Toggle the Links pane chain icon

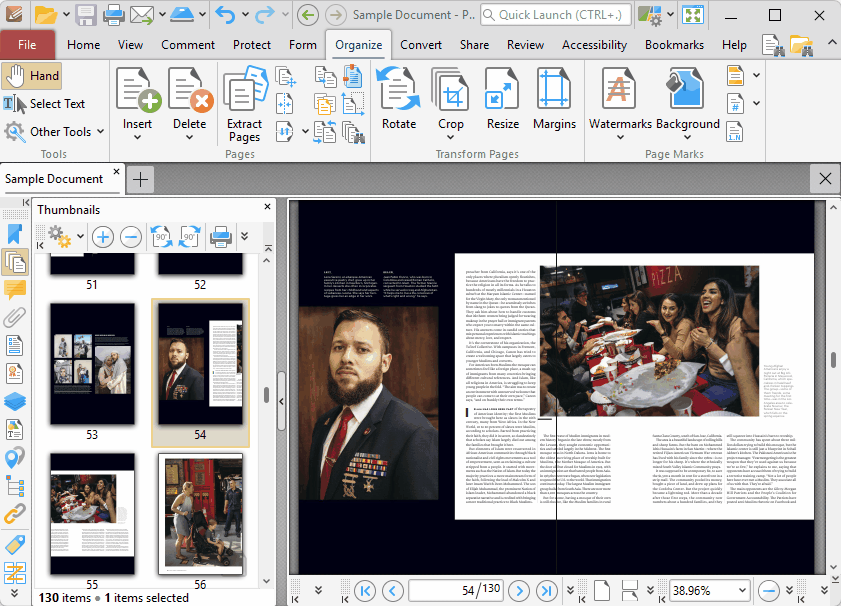pyautogui.click(x=15, y=513)
